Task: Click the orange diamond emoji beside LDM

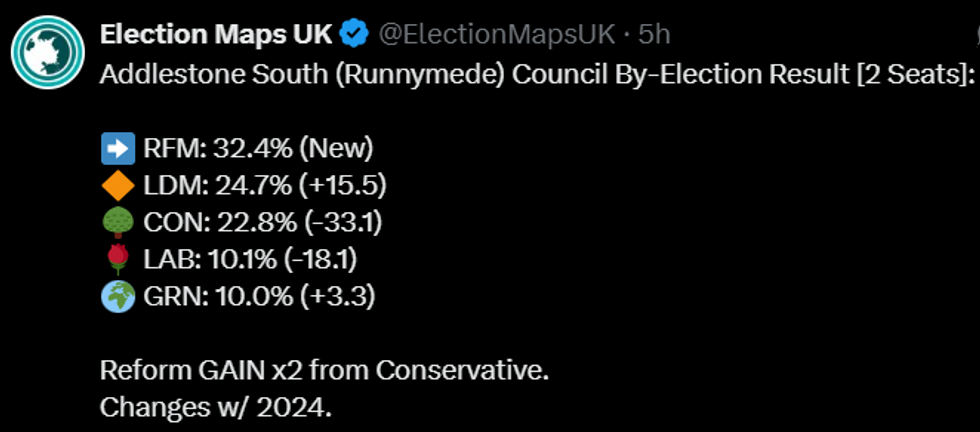Action: [x=118, y=186]
